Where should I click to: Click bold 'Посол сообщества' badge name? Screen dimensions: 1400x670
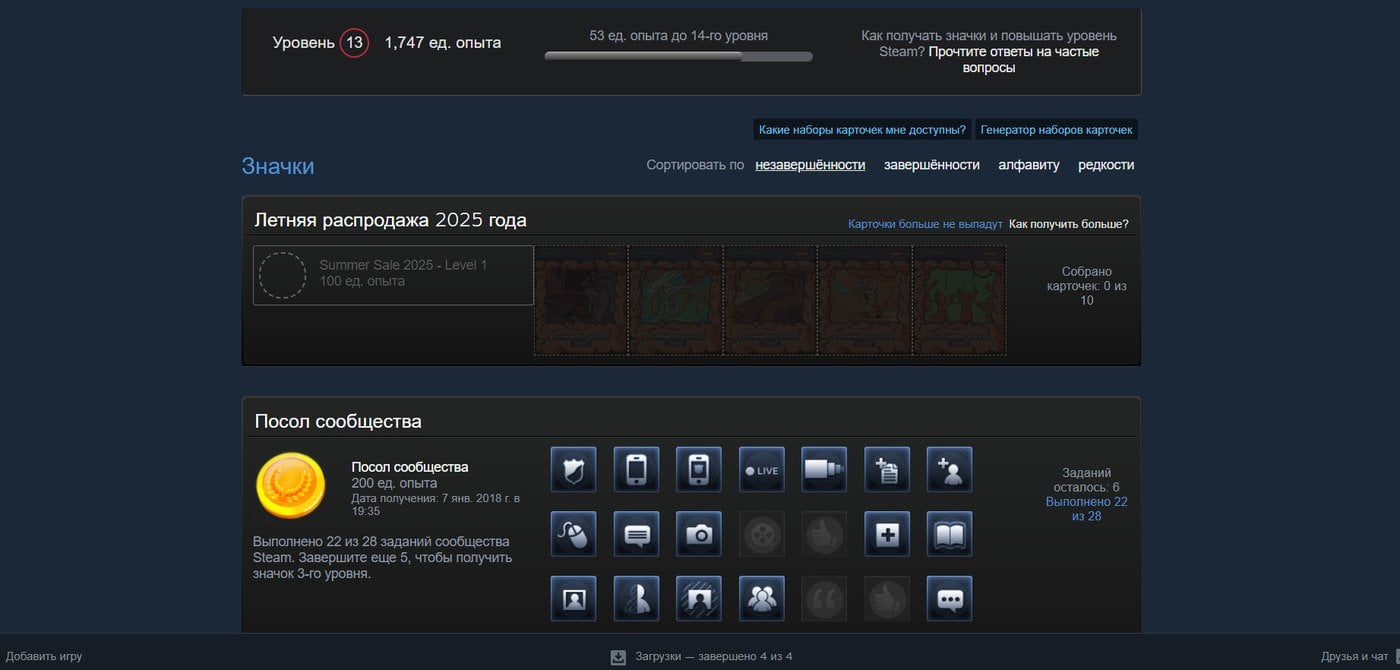(410, 467)
